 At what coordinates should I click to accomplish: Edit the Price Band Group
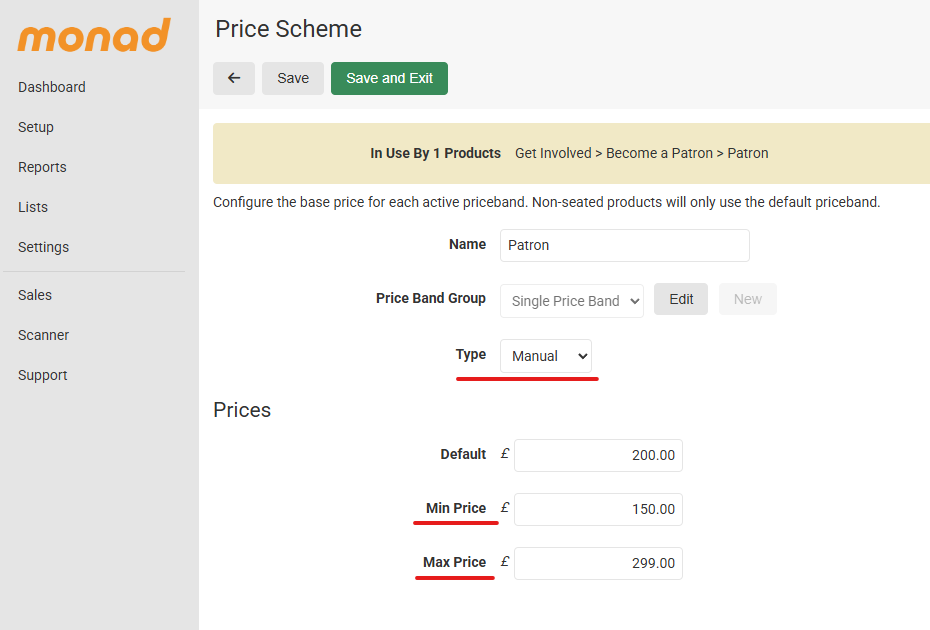click(x=681, y=299)
